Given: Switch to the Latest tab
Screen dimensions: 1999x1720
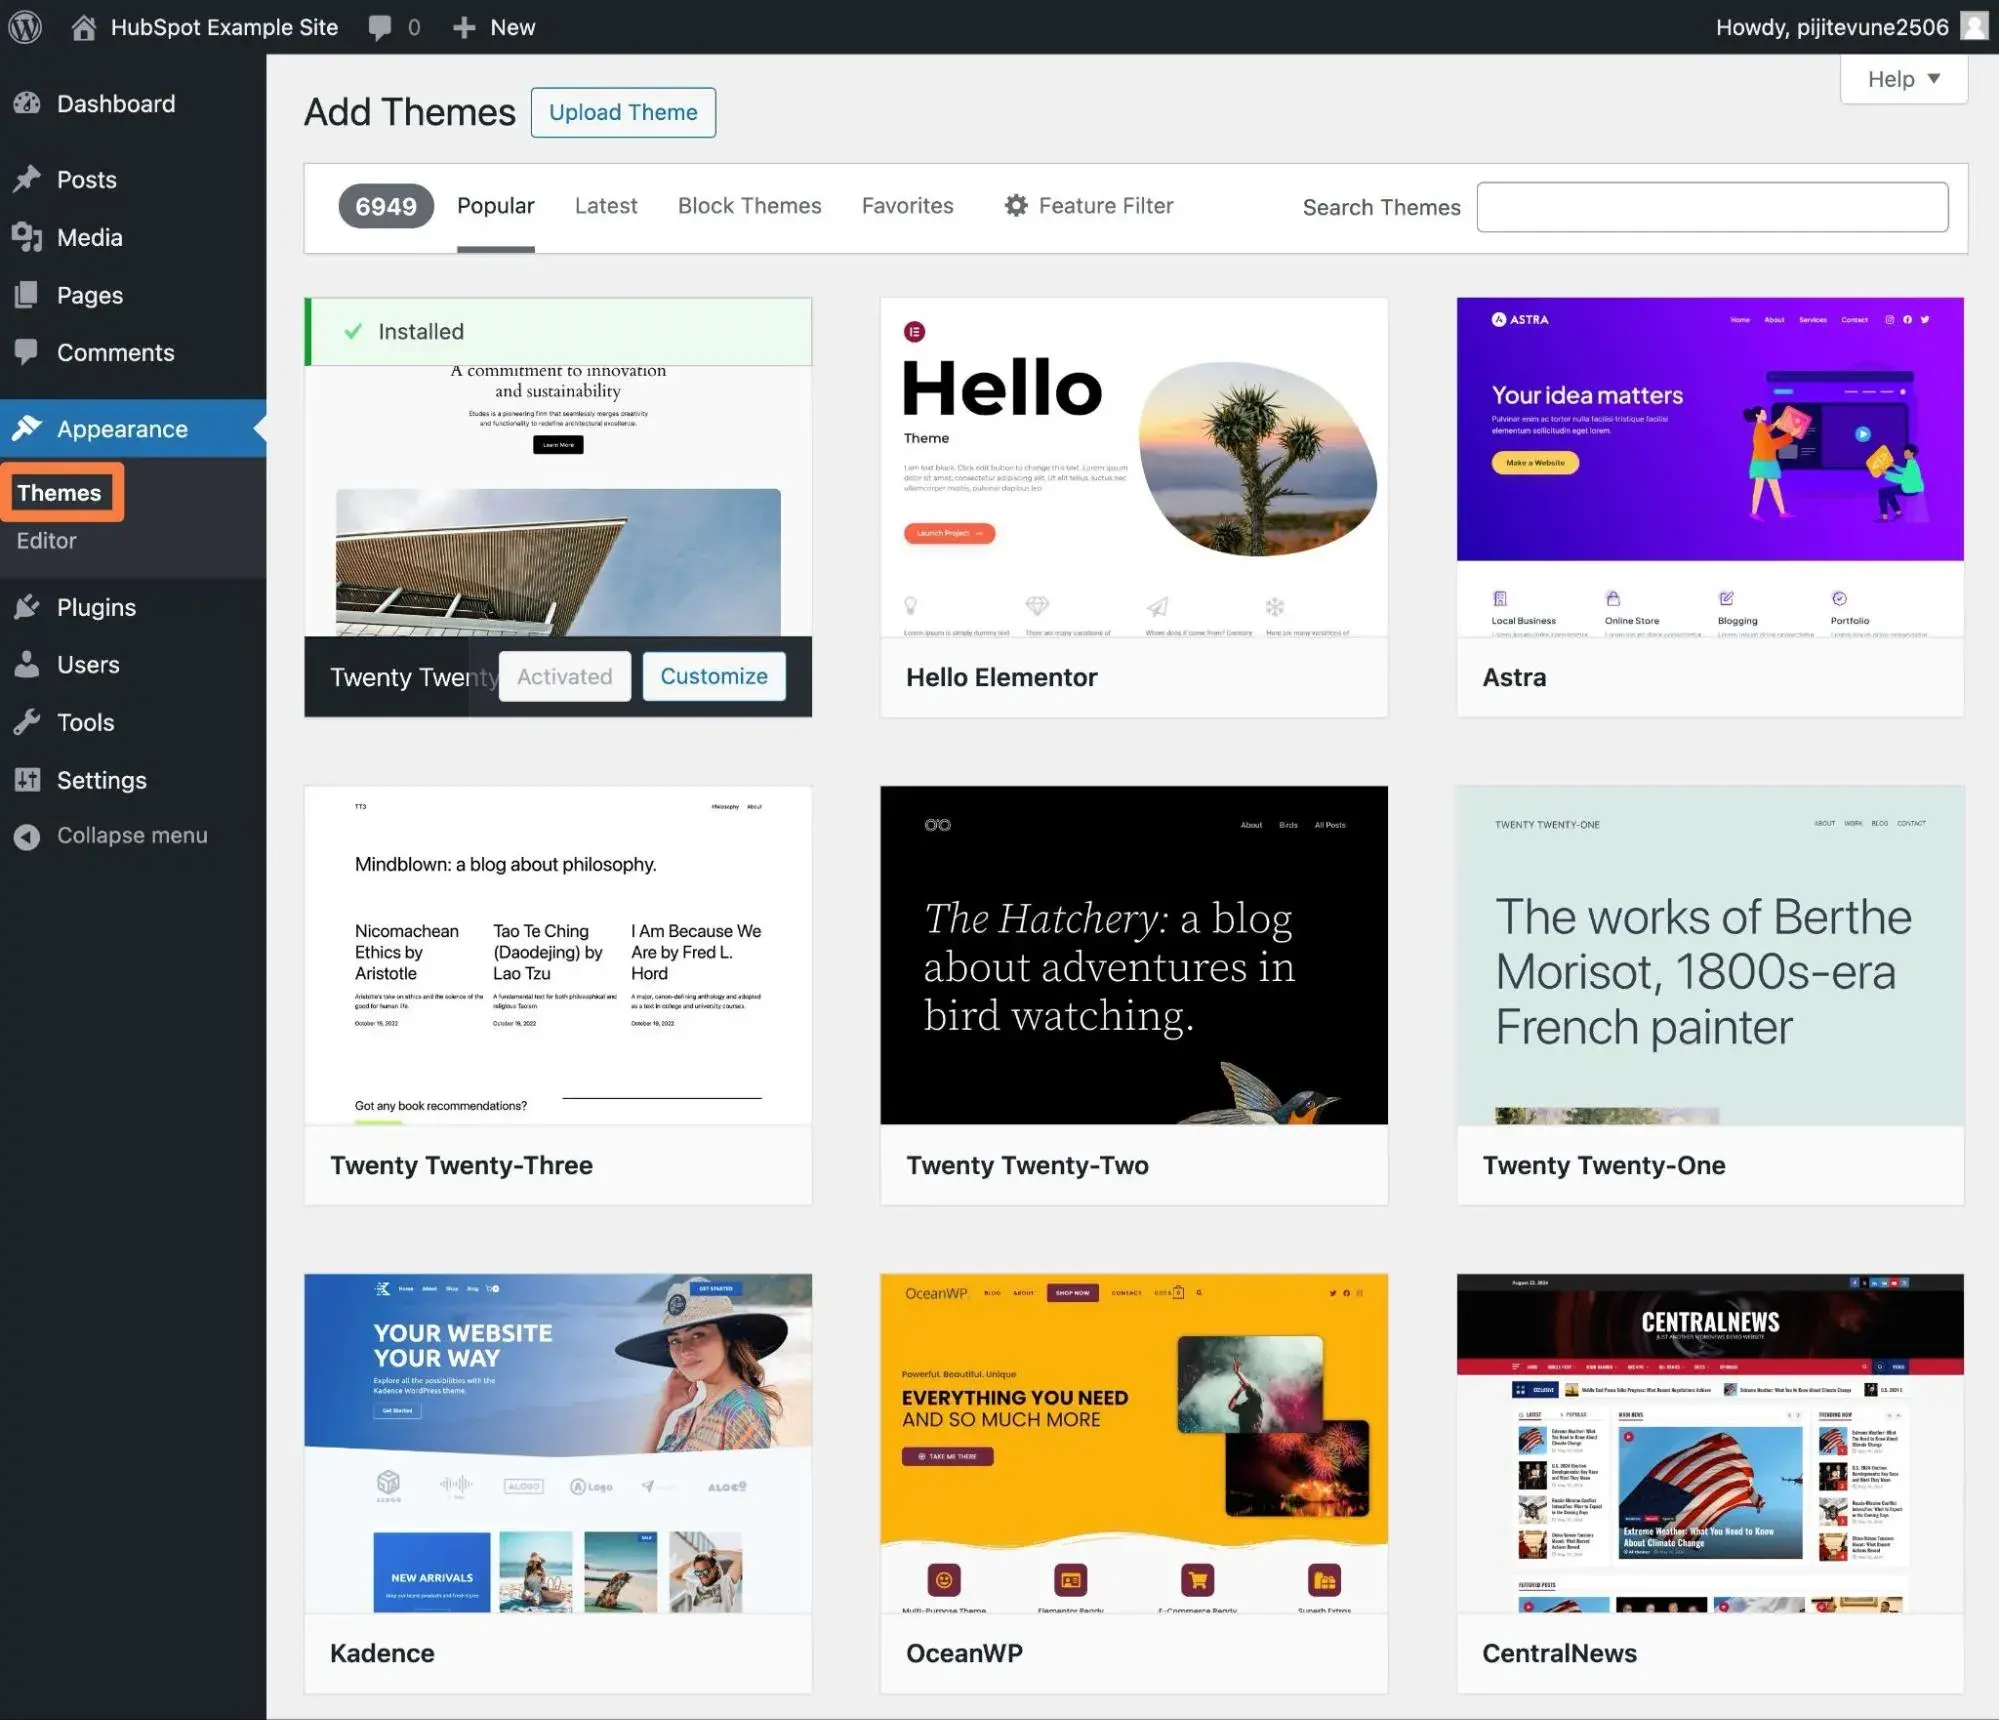Looking at the screenshot, I should click(606, 206).
